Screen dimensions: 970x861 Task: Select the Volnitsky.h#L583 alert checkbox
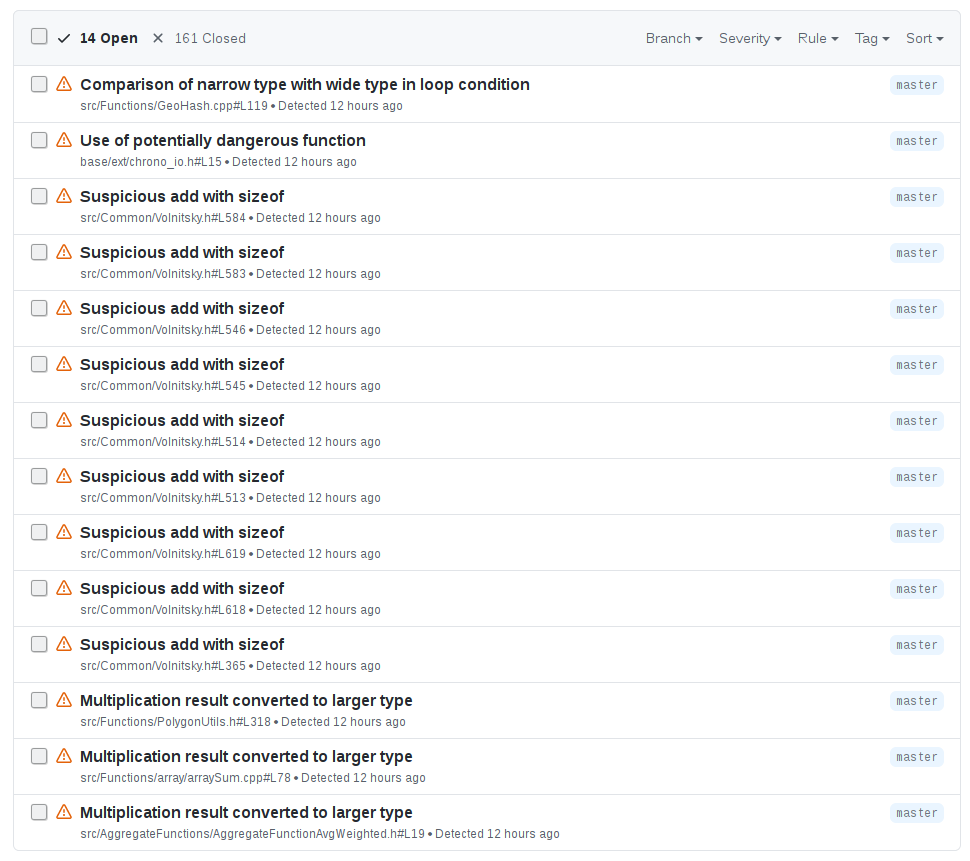pos(39,252)
